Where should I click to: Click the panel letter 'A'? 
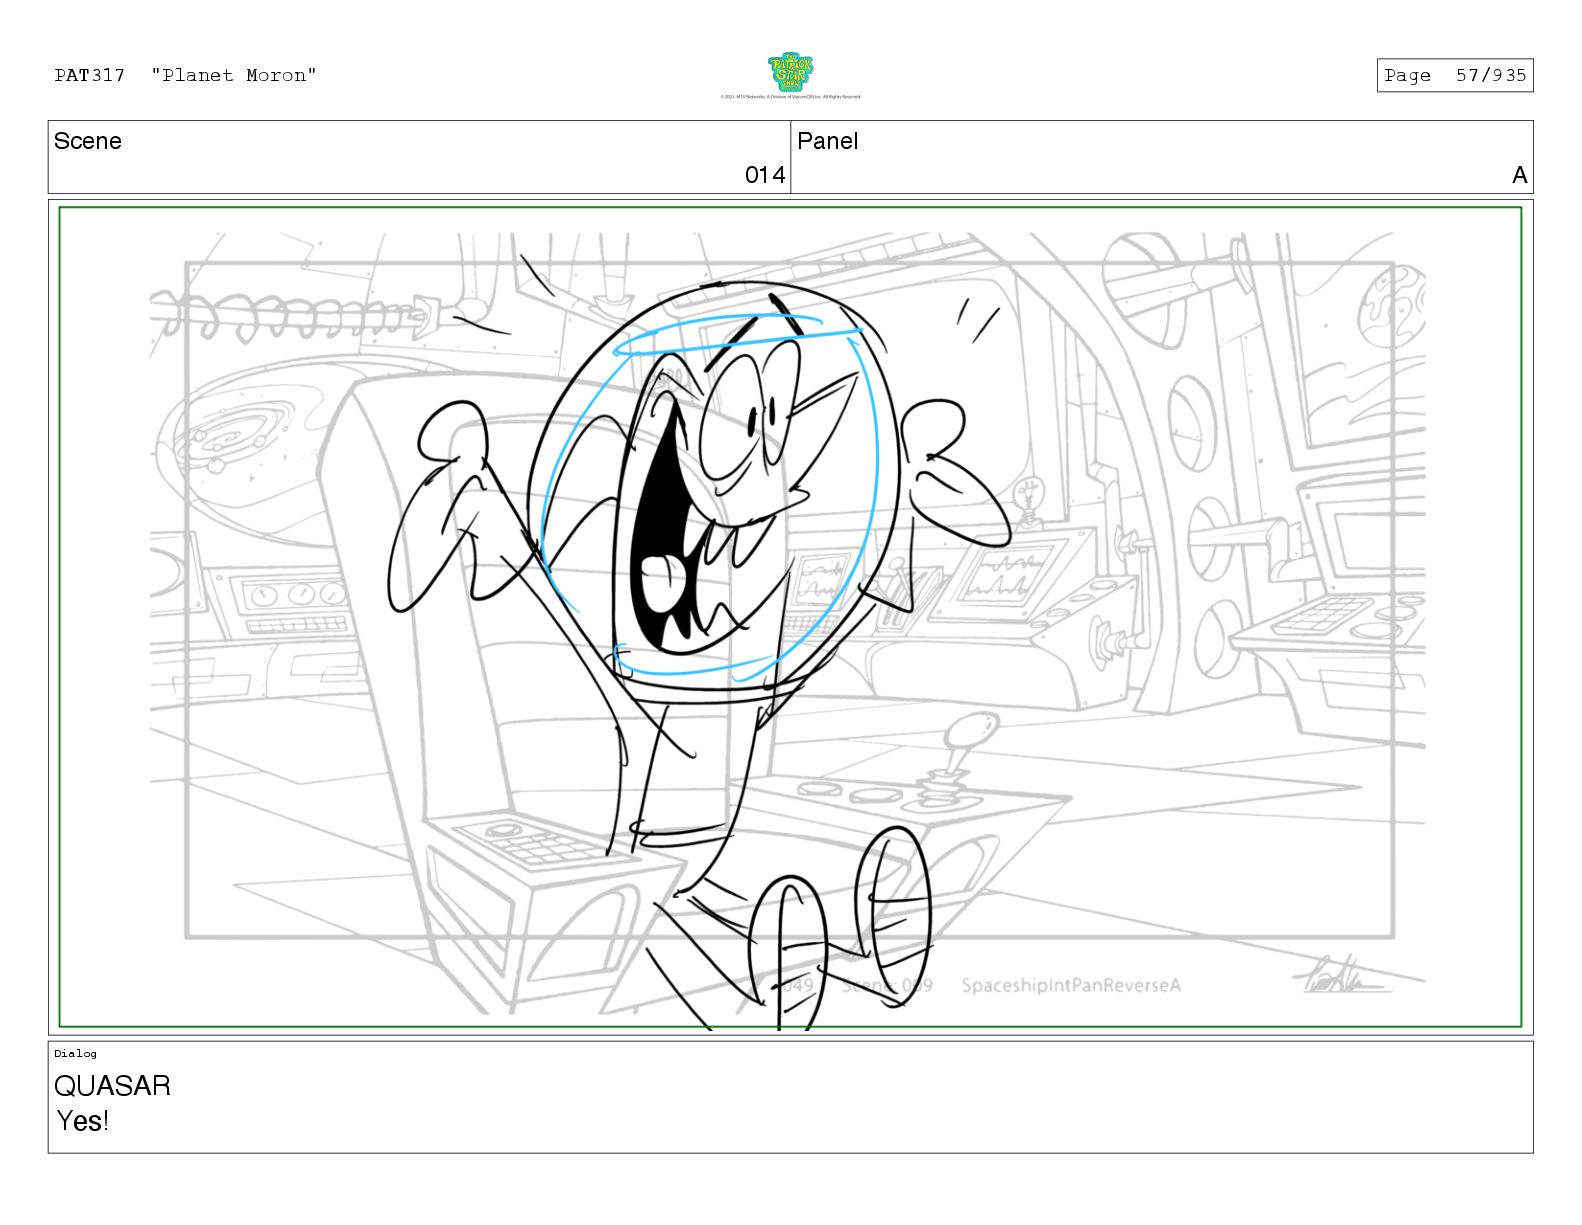pyautogui.click(x=1520, y=175)
